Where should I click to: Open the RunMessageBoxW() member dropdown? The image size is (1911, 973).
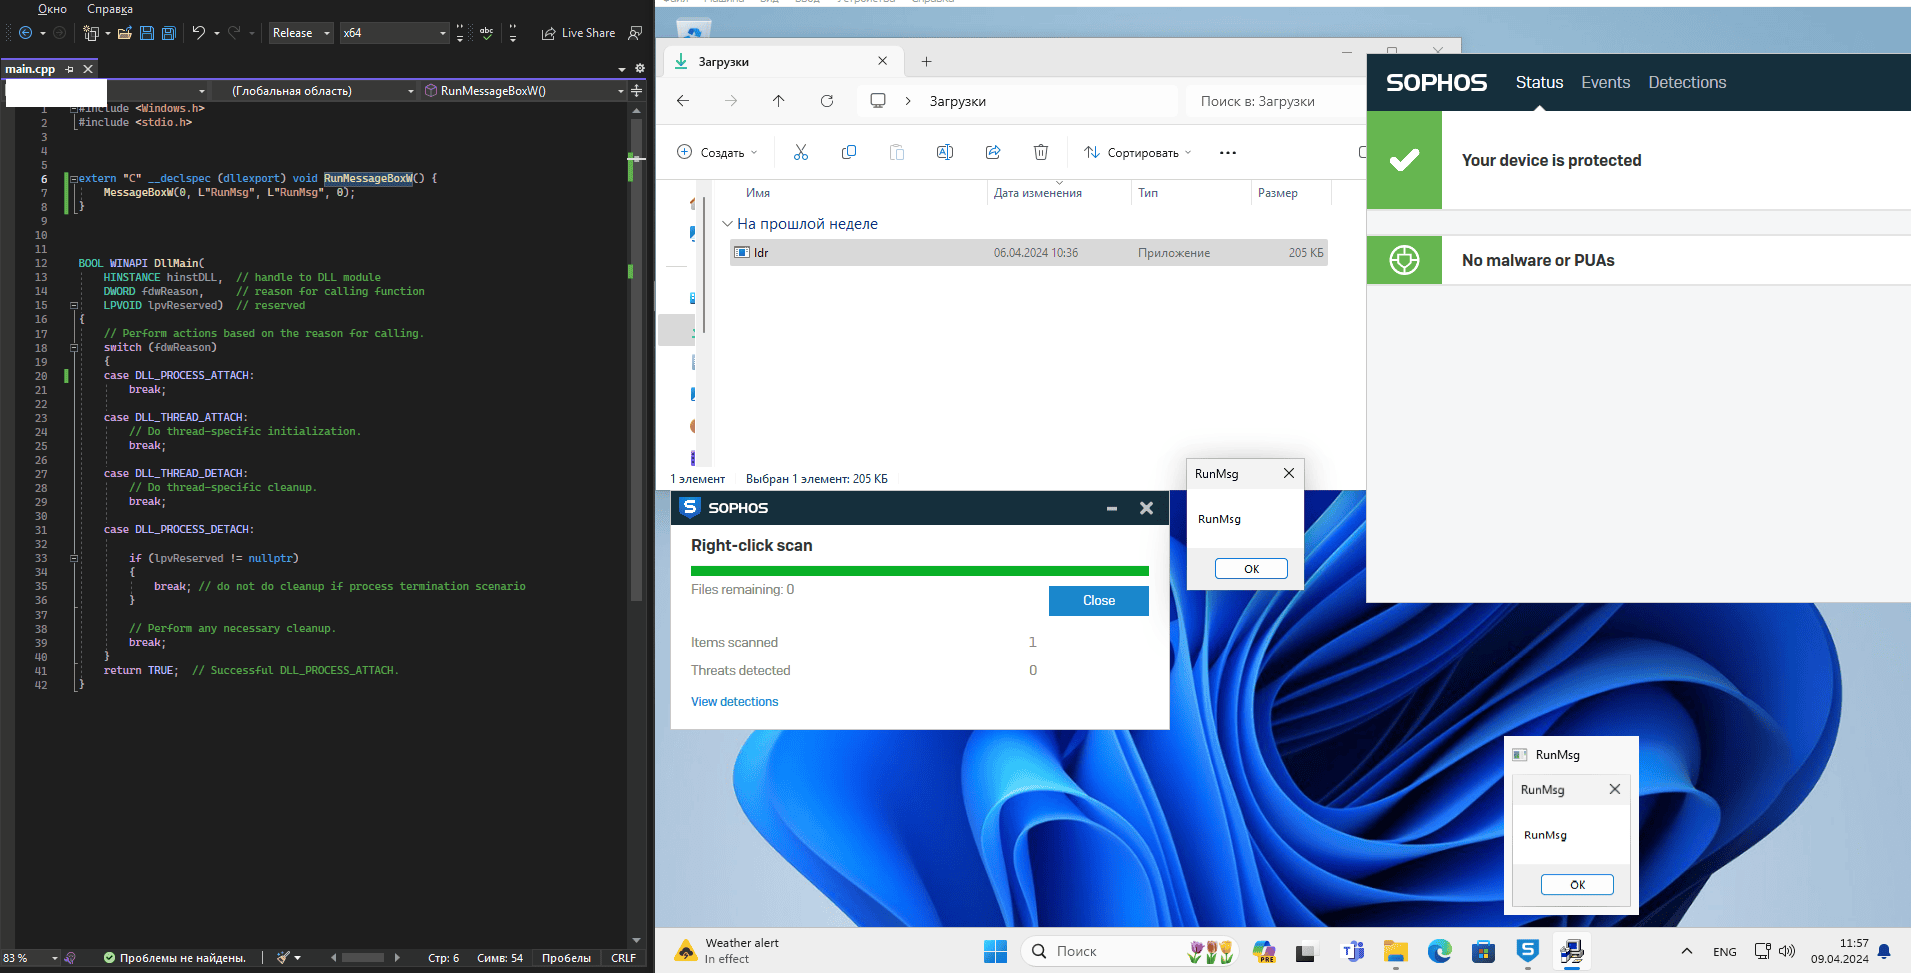(x=524, y=91)
